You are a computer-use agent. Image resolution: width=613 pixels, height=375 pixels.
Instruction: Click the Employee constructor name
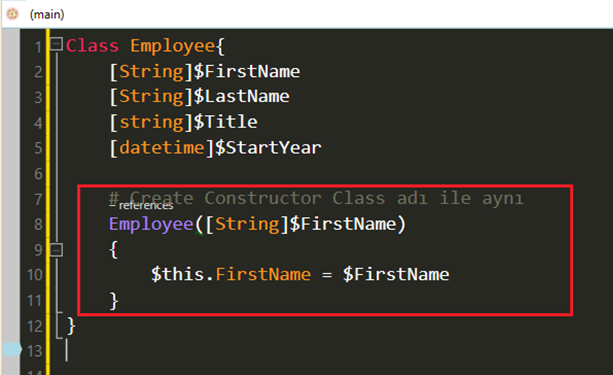(151, 224)
